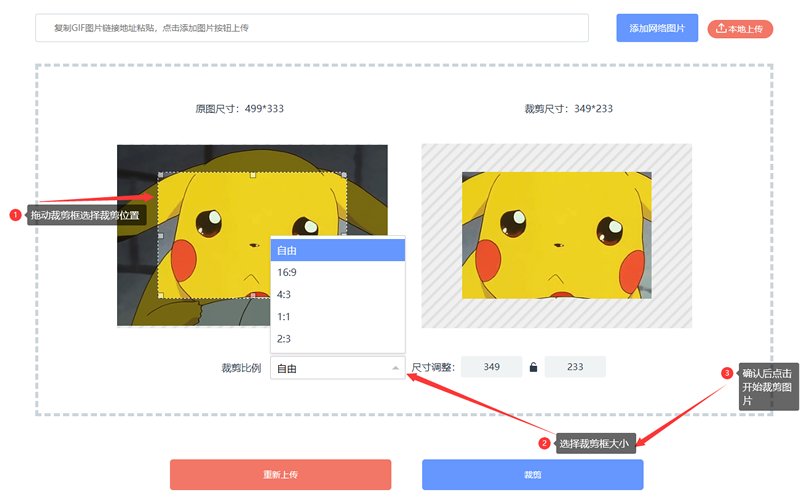Click the 尺寸调整 label text

pyautogui.click(x=433, y=367)
